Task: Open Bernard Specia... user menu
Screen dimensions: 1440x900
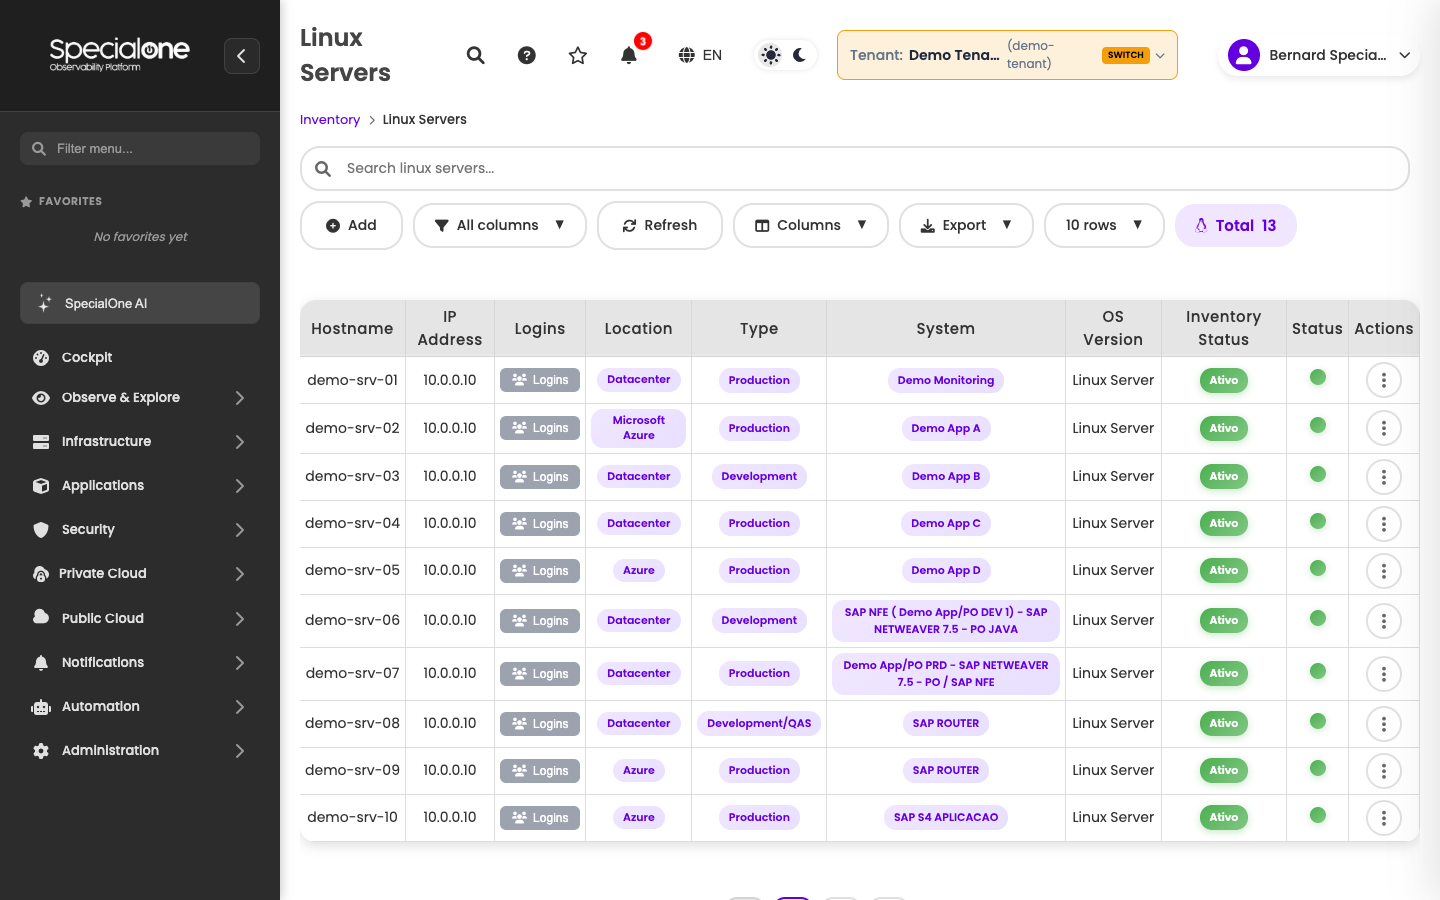Action: click(x=1319, y=55)
